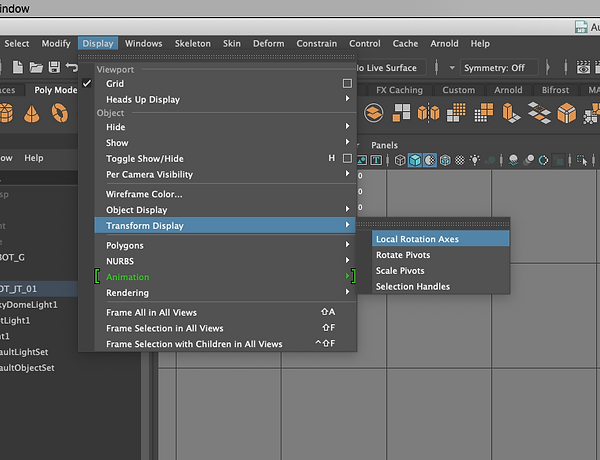Toggle Use All Lights bulb button
The width and height of the screenshot is (600, 460).
(x=474, y=160)
